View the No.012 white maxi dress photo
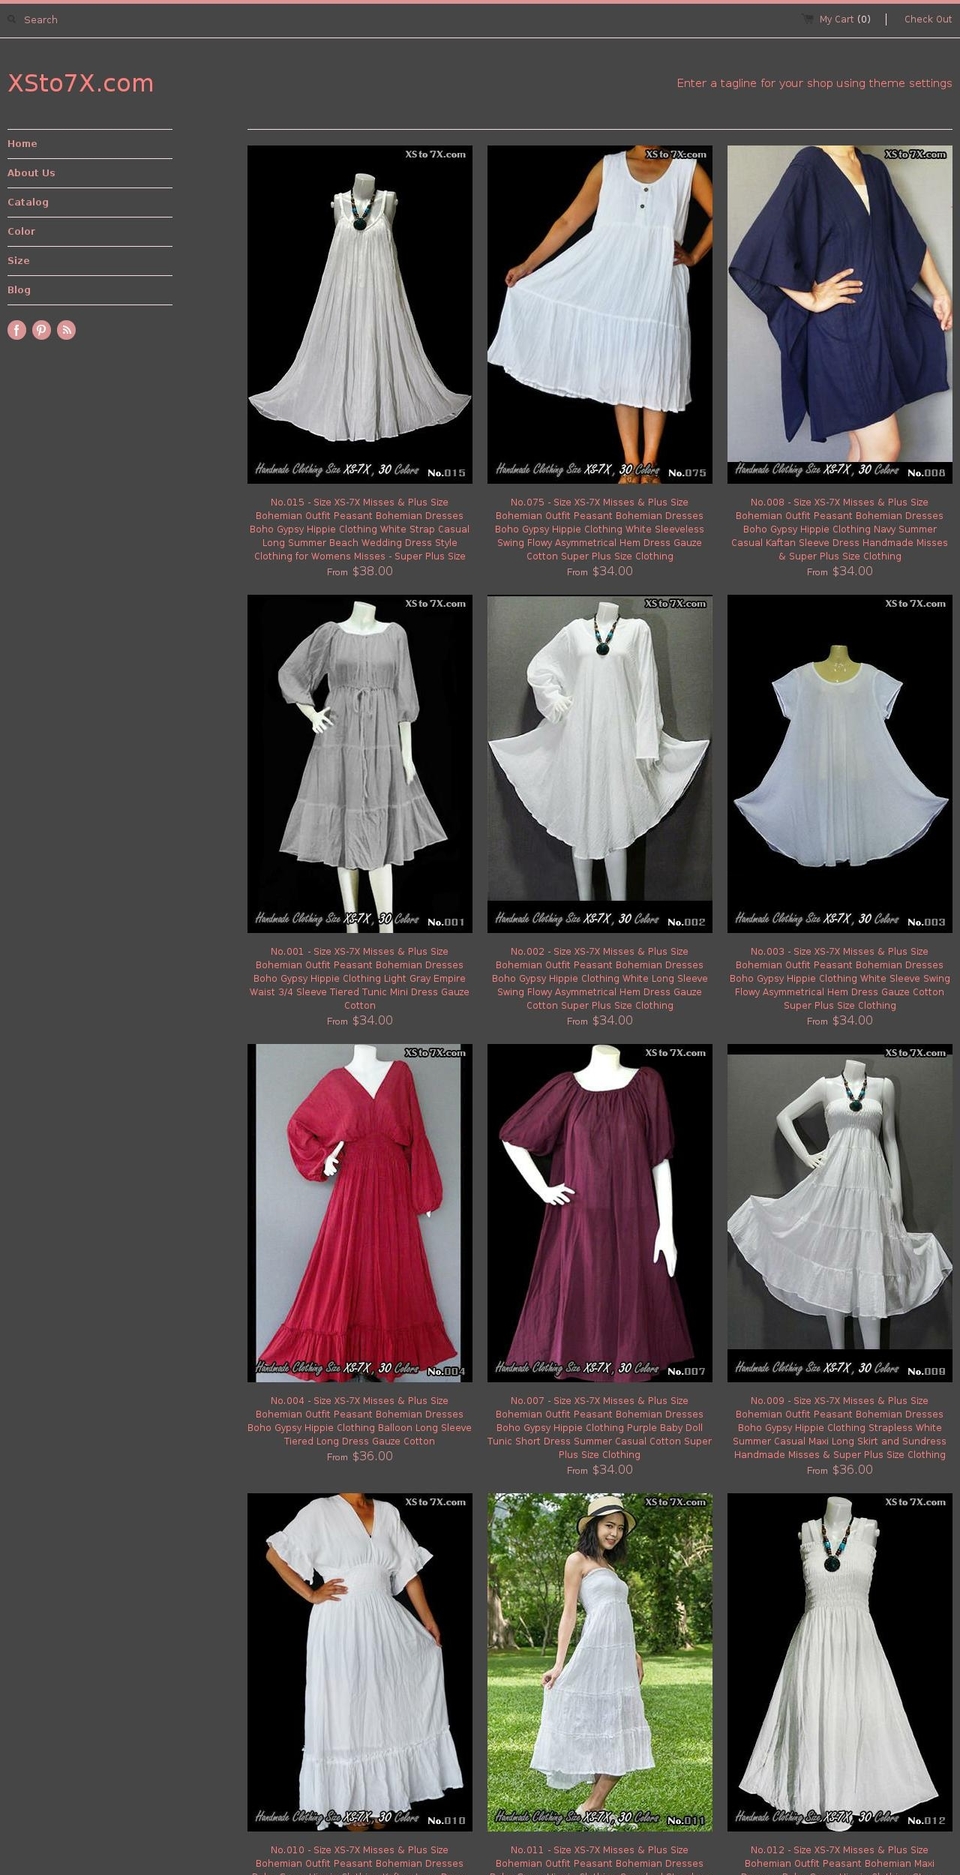960x1875 pixels. (840, 1662)
